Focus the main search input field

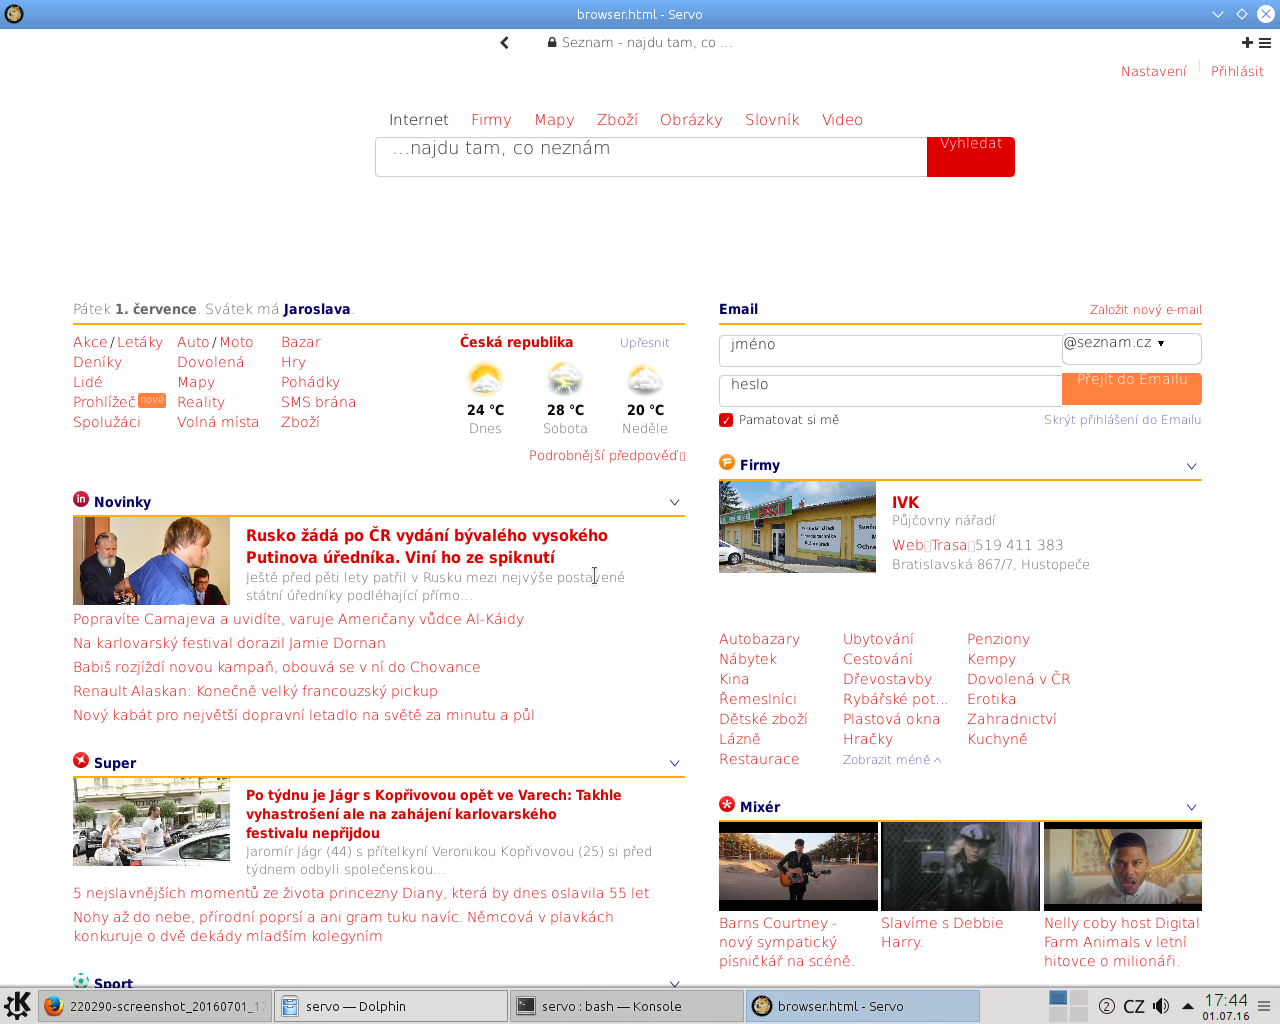point(651,157)
